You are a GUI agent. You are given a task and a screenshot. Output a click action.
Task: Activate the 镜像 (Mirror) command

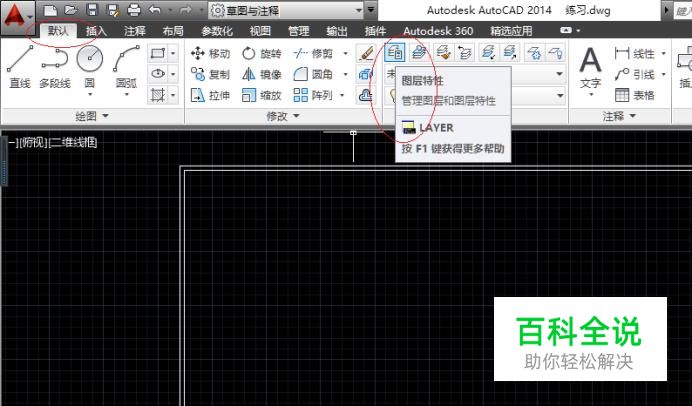262,74
